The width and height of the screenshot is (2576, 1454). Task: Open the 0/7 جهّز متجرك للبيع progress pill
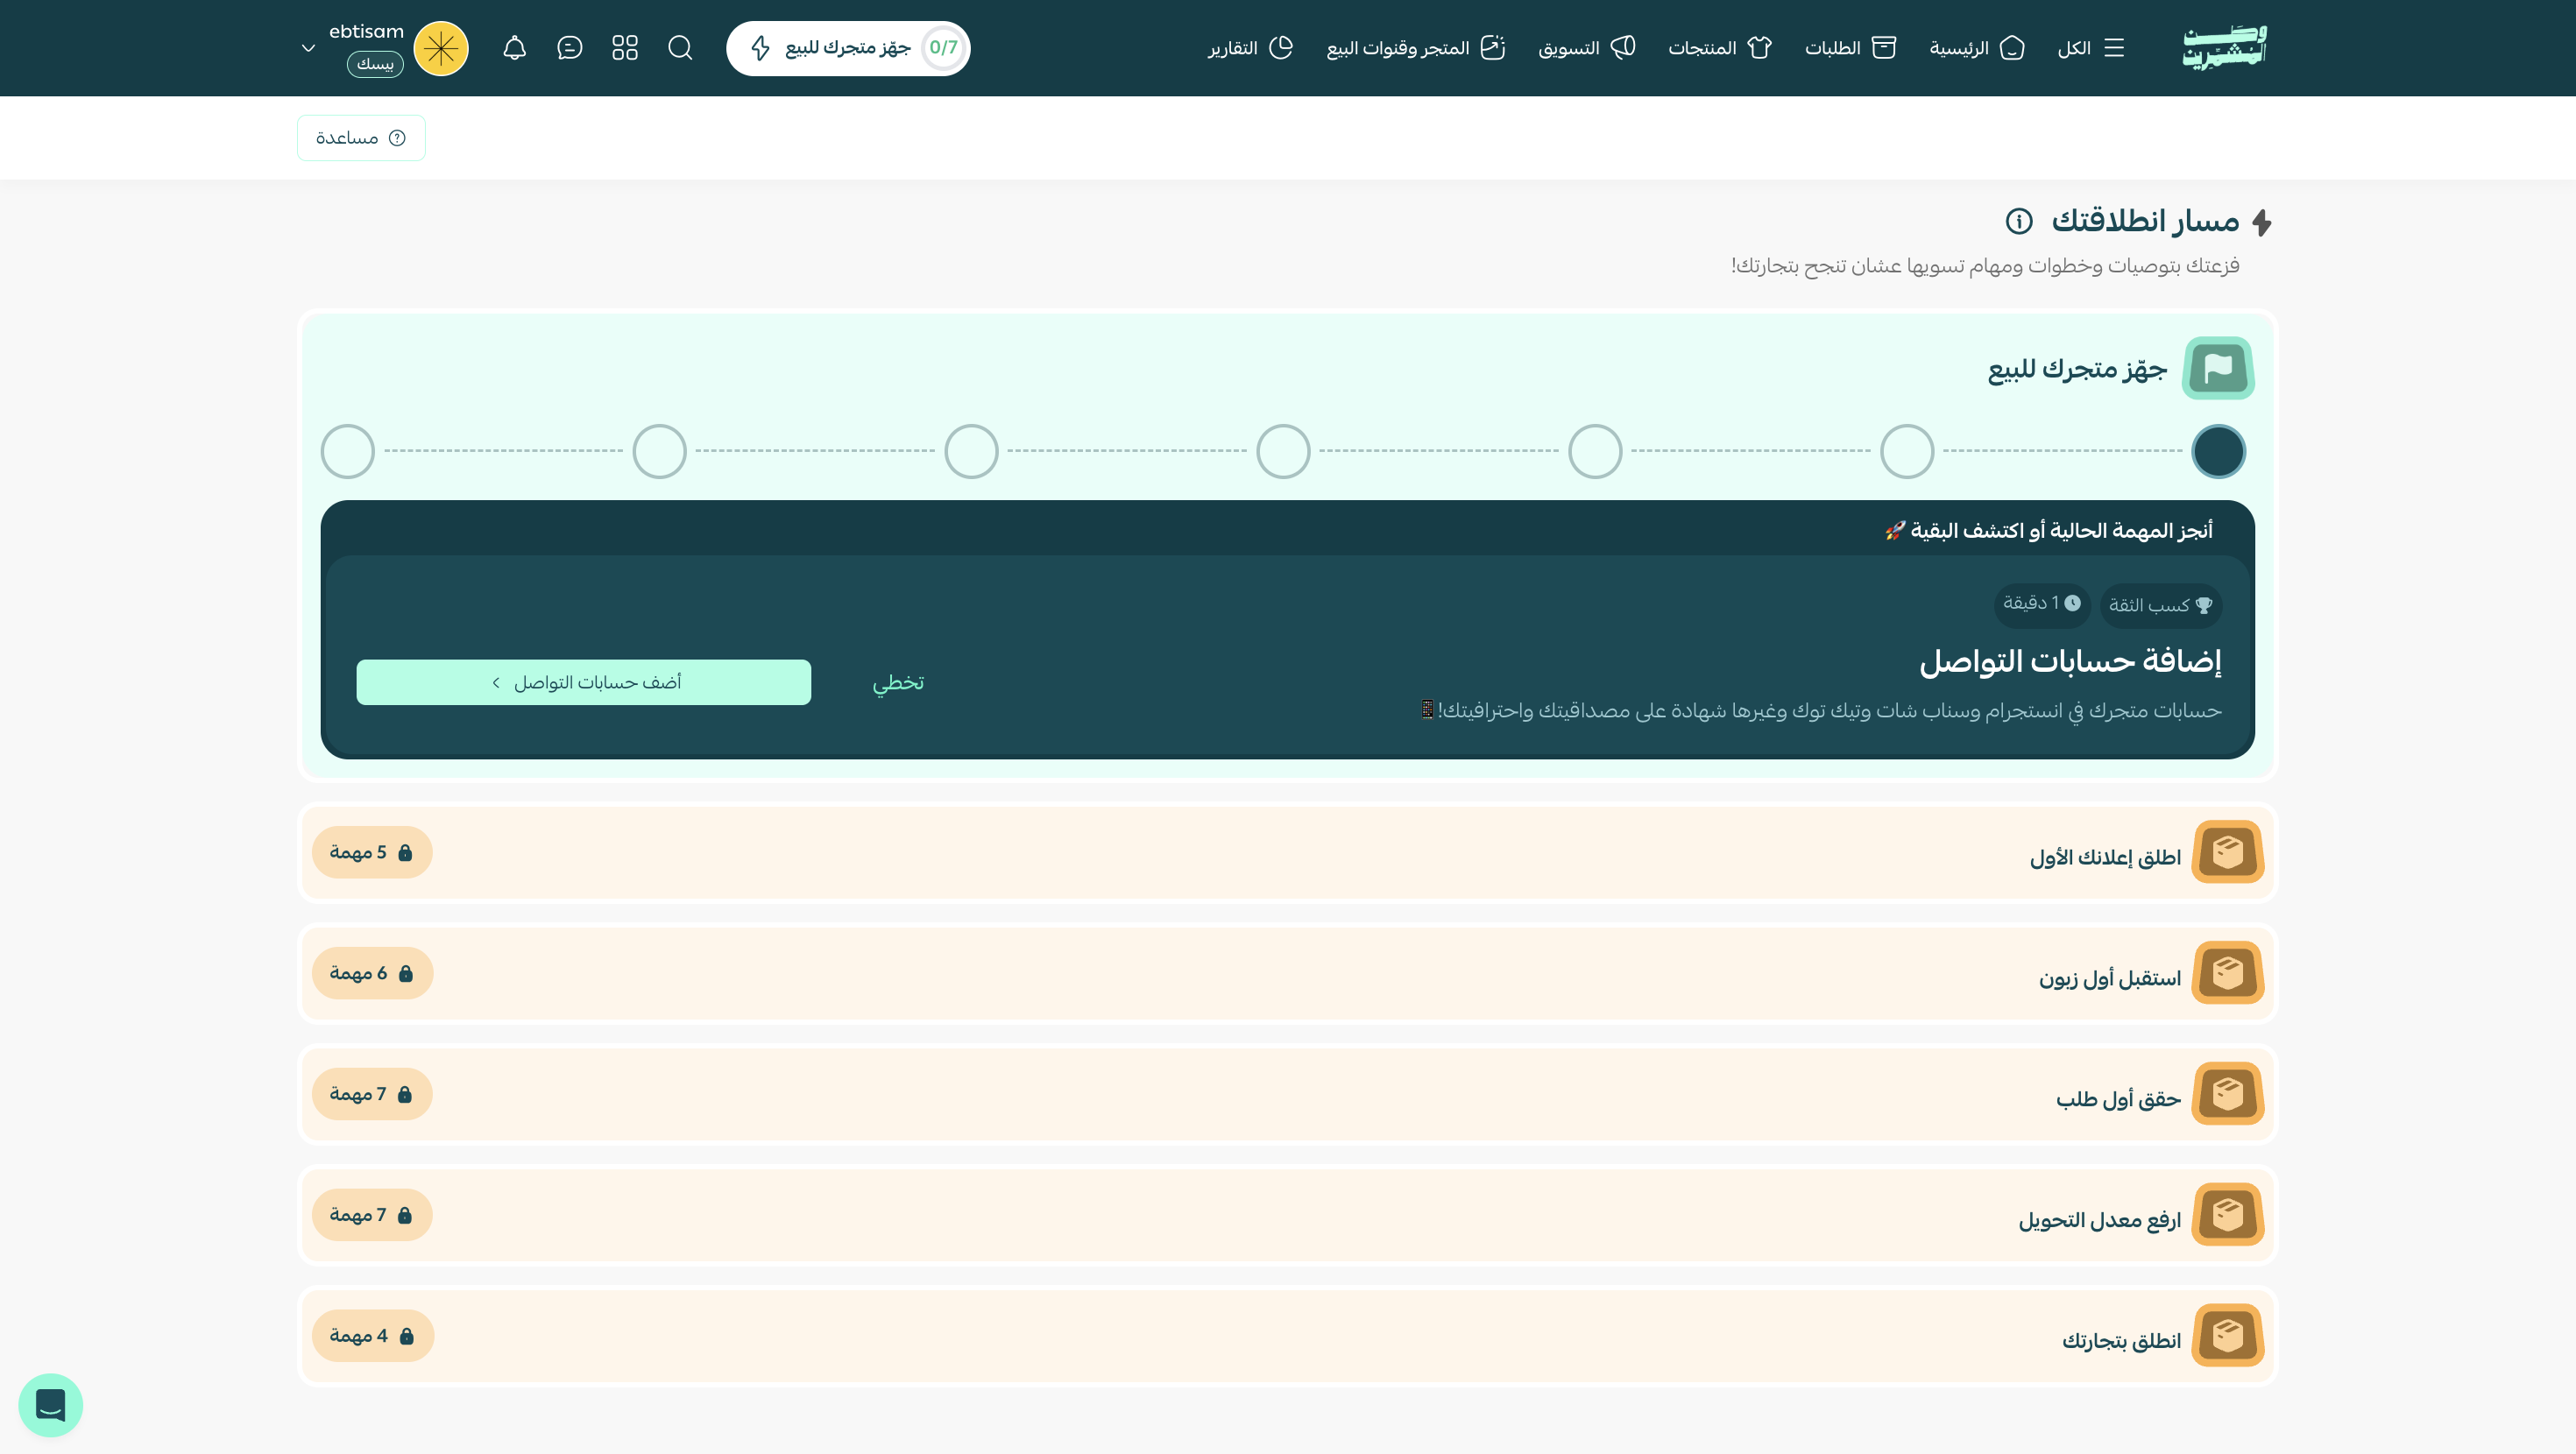click(848, 48)
